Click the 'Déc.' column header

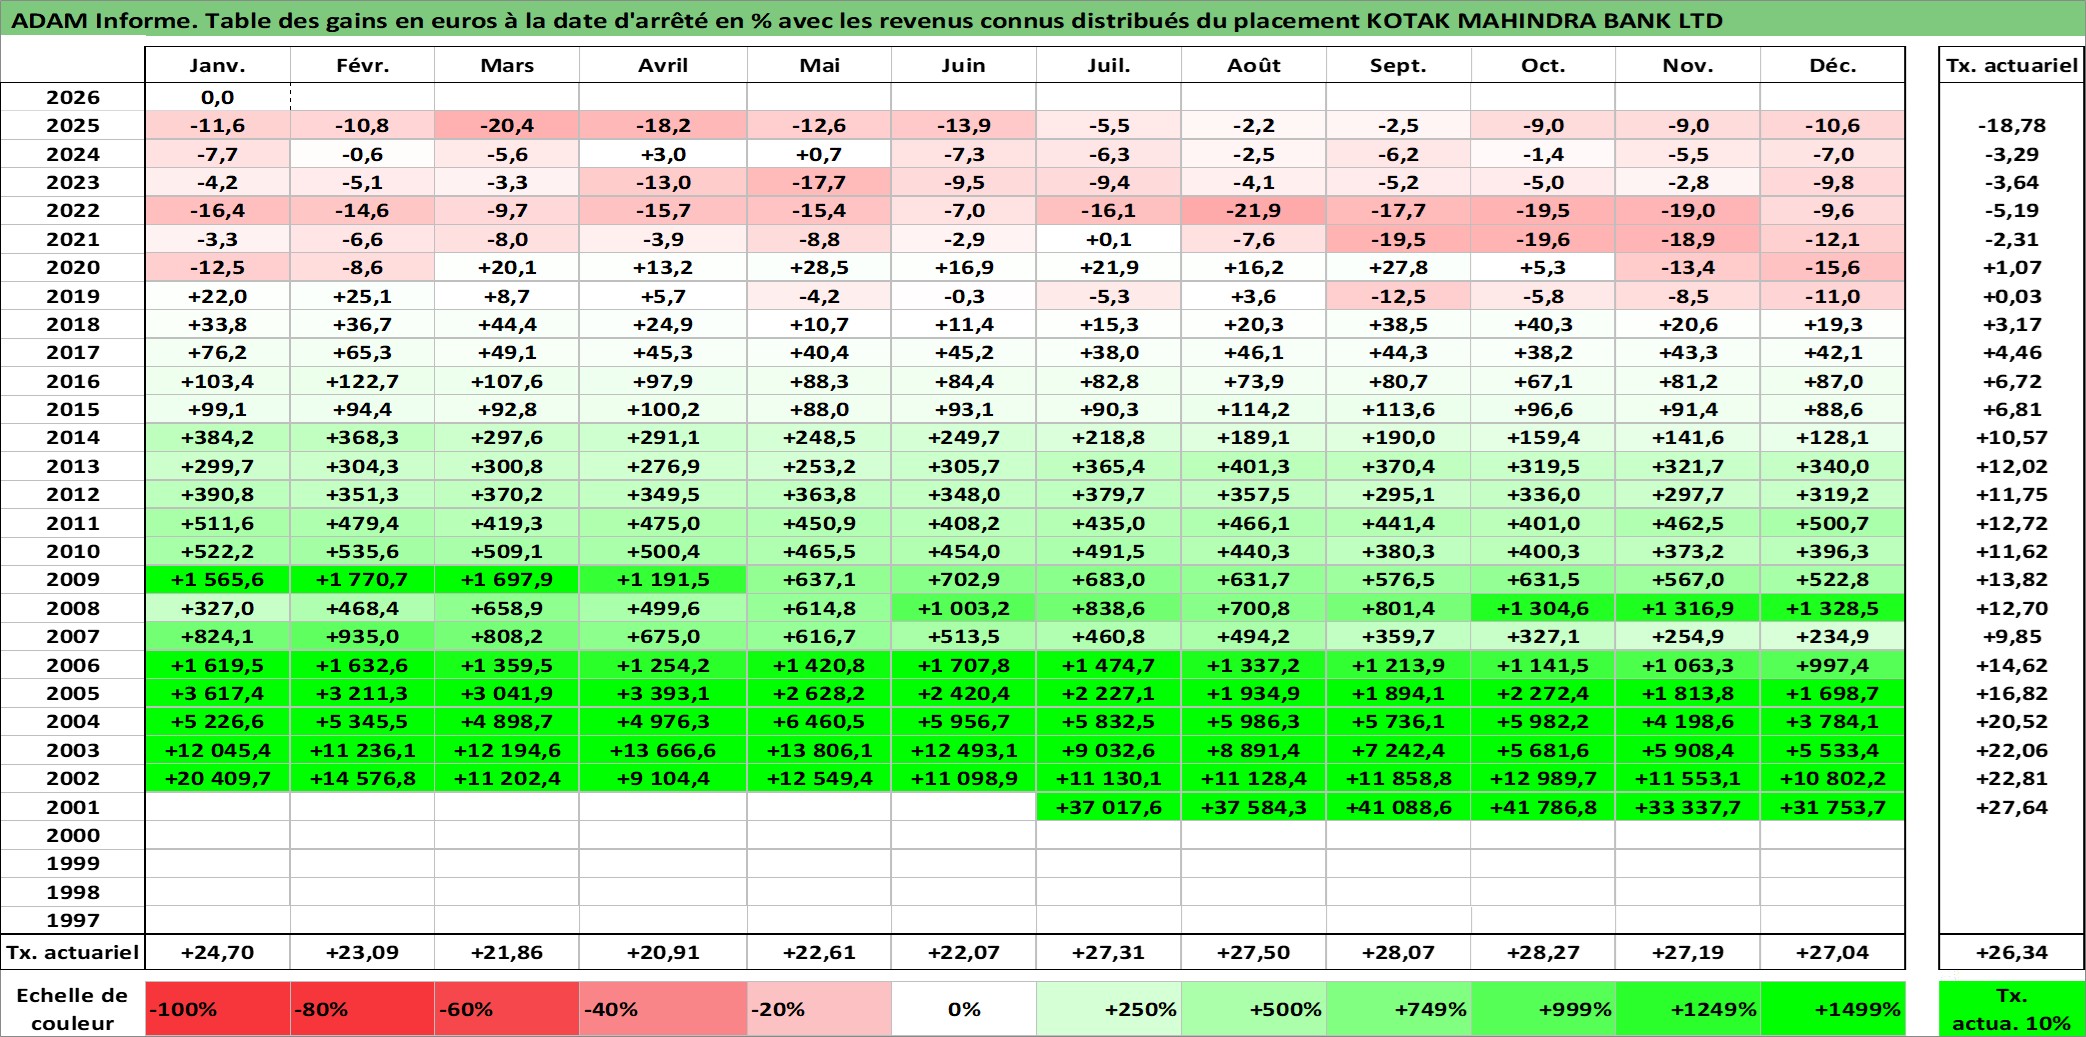pyautogui.click(x=1833, y=65)
